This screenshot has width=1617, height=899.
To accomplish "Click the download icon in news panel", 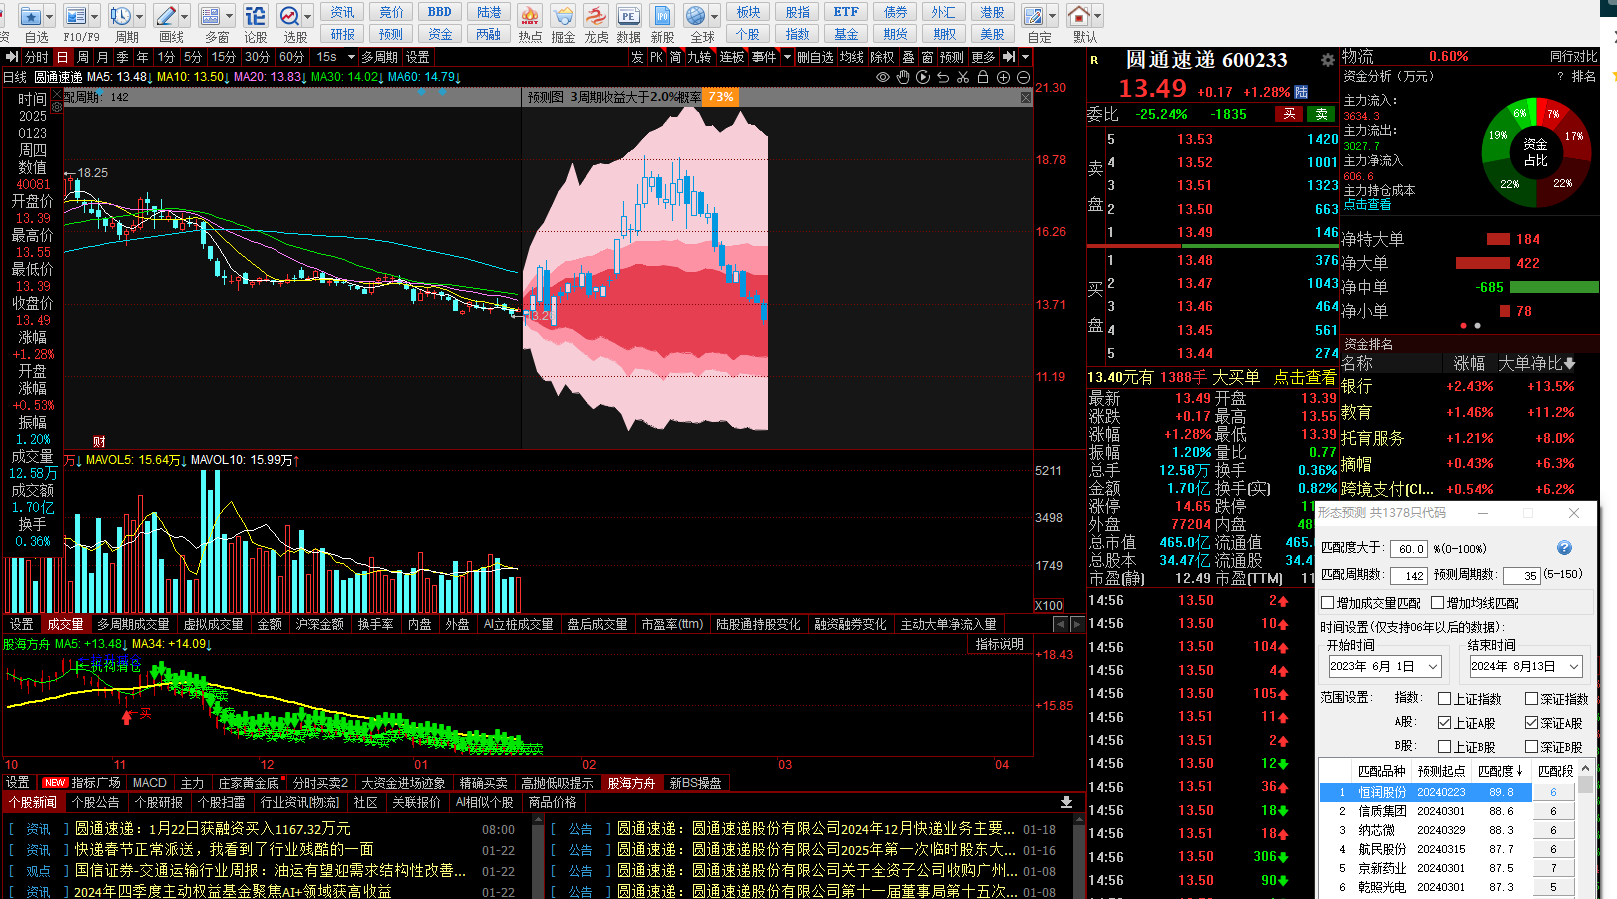I will click(1066, 802).
